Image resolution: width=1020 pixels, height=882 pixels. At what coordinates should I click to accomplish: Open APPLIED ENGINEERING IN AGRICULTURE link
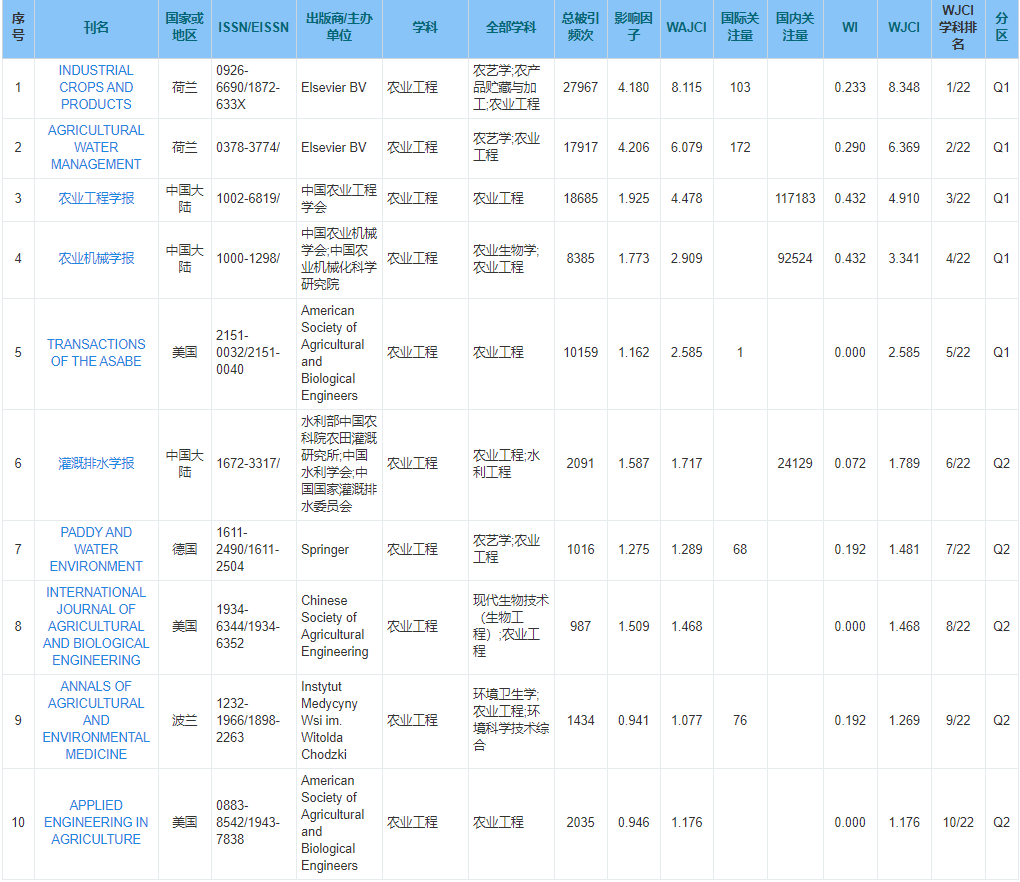tap(96, 822)
